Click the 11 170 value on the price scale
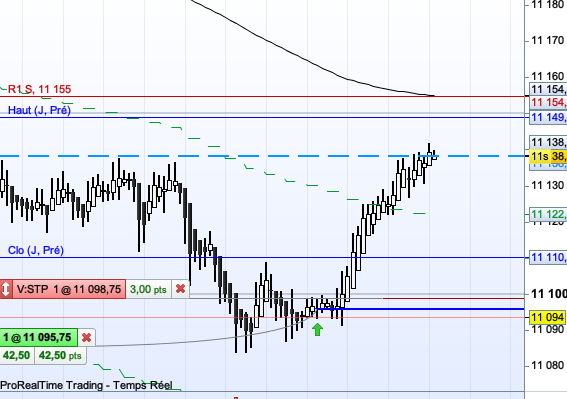 pyautogui.click(x=548, y=40)
